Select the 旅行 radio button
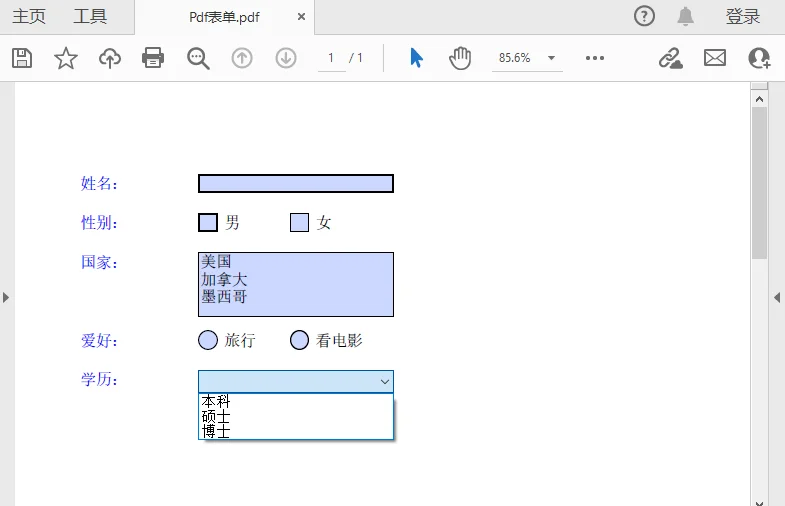785x506 pixels. pos(208,340)
